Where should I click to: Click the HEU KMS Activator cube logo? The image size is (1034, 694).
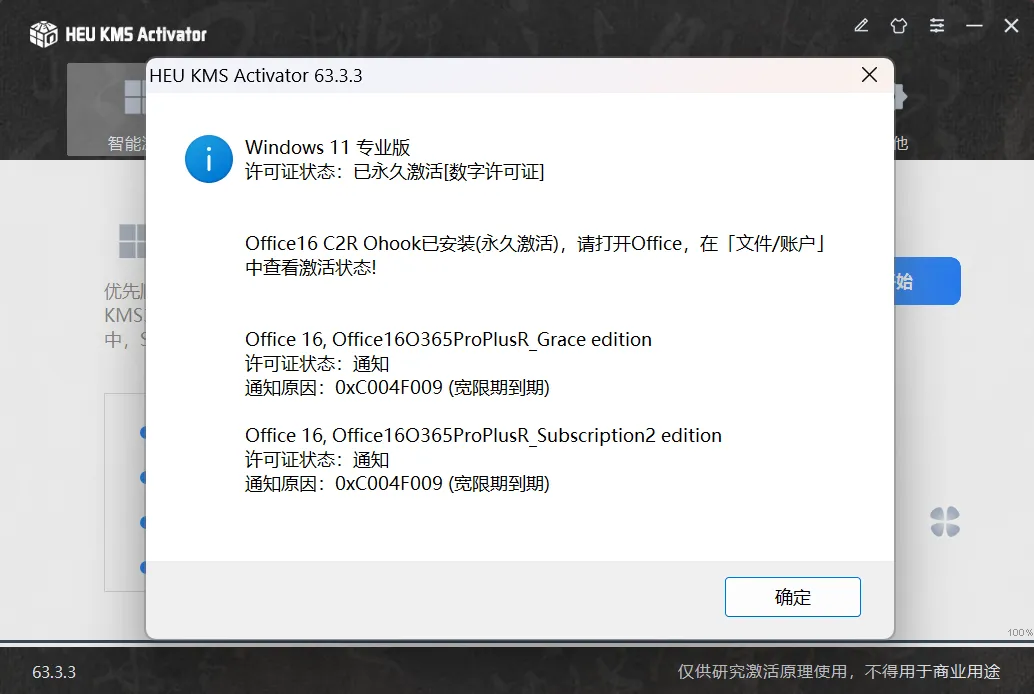[x=44, y=34]
